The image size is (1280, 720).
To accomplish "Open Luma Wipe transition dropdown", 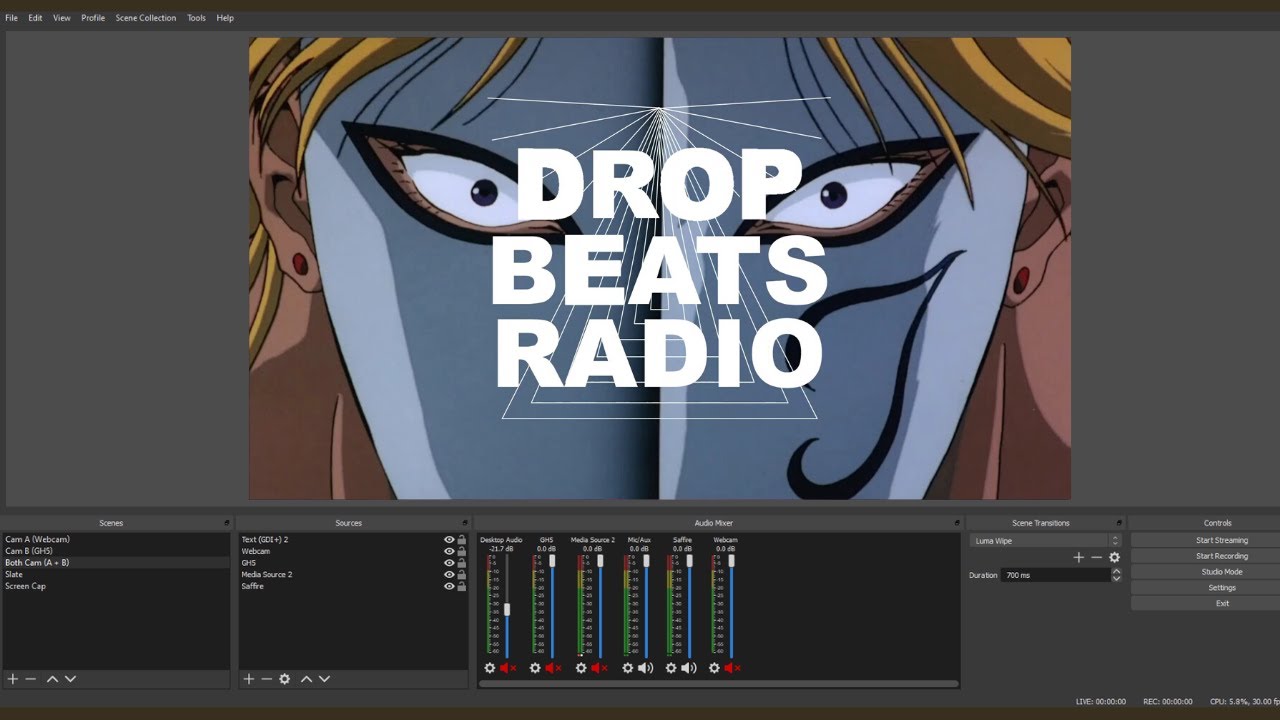I will [x=1045, y=541].
